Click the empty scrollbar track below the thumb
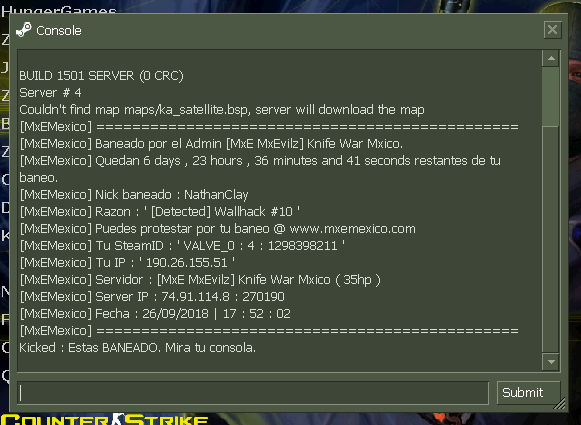The width and height of the screenshot is (581, 425). [x=551, y=240]
